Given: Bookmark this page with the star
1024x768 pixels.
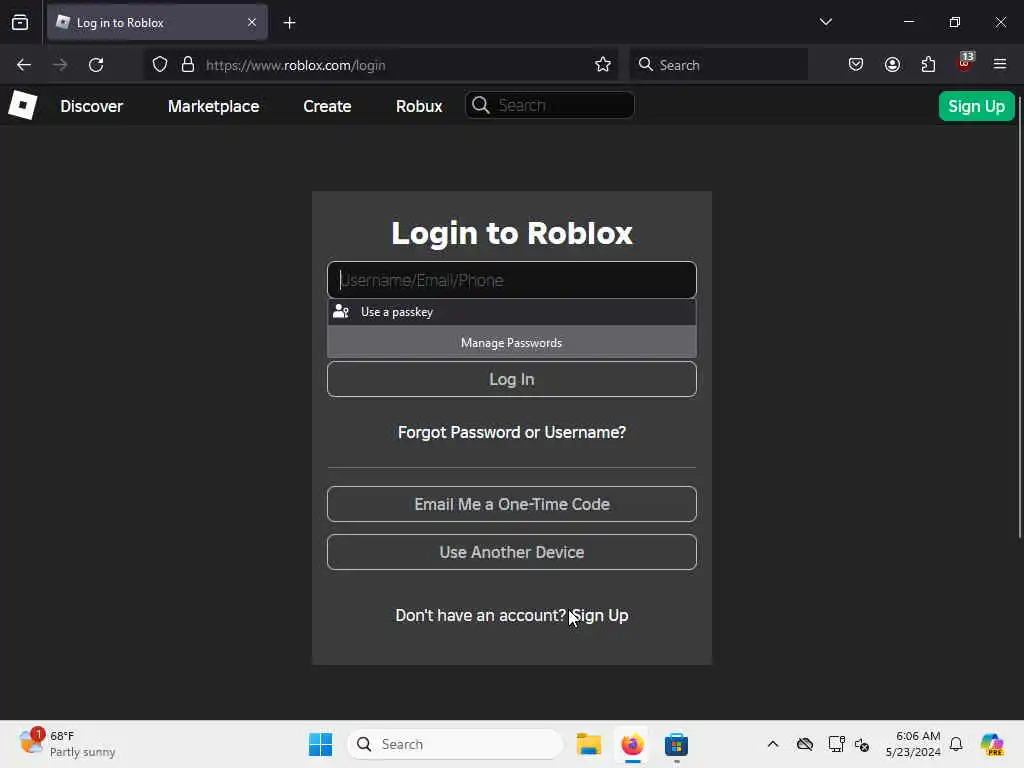Looking at the screenshot, I should coord(603,65).
